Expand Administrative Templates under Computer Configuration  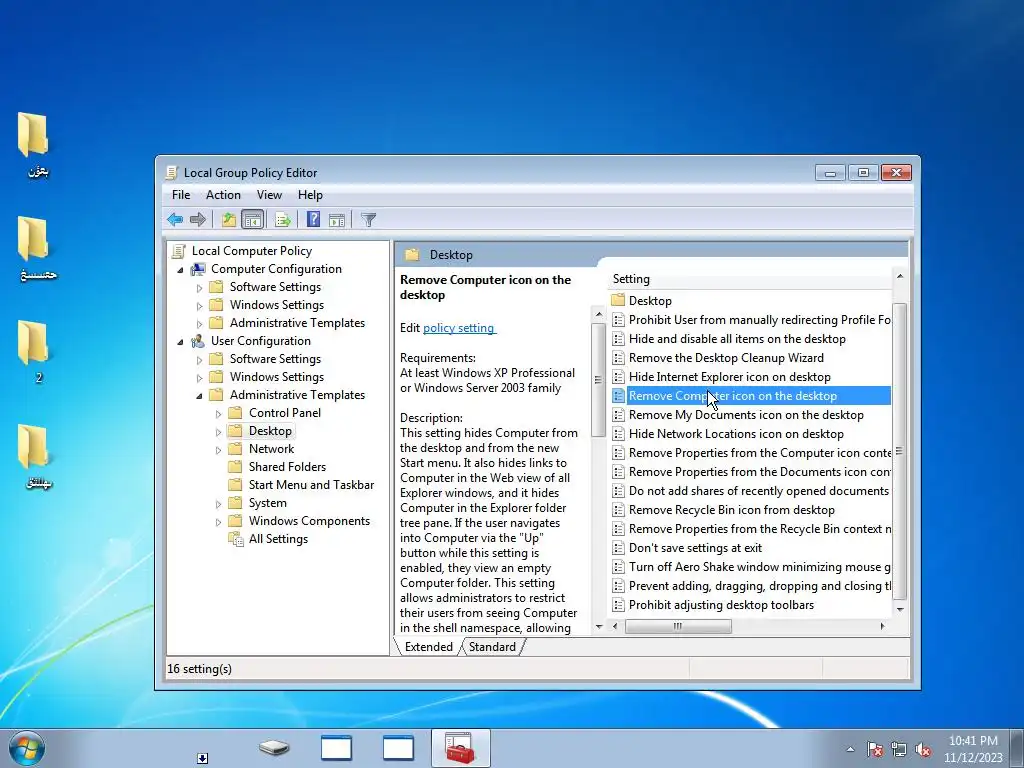(199, 323)
